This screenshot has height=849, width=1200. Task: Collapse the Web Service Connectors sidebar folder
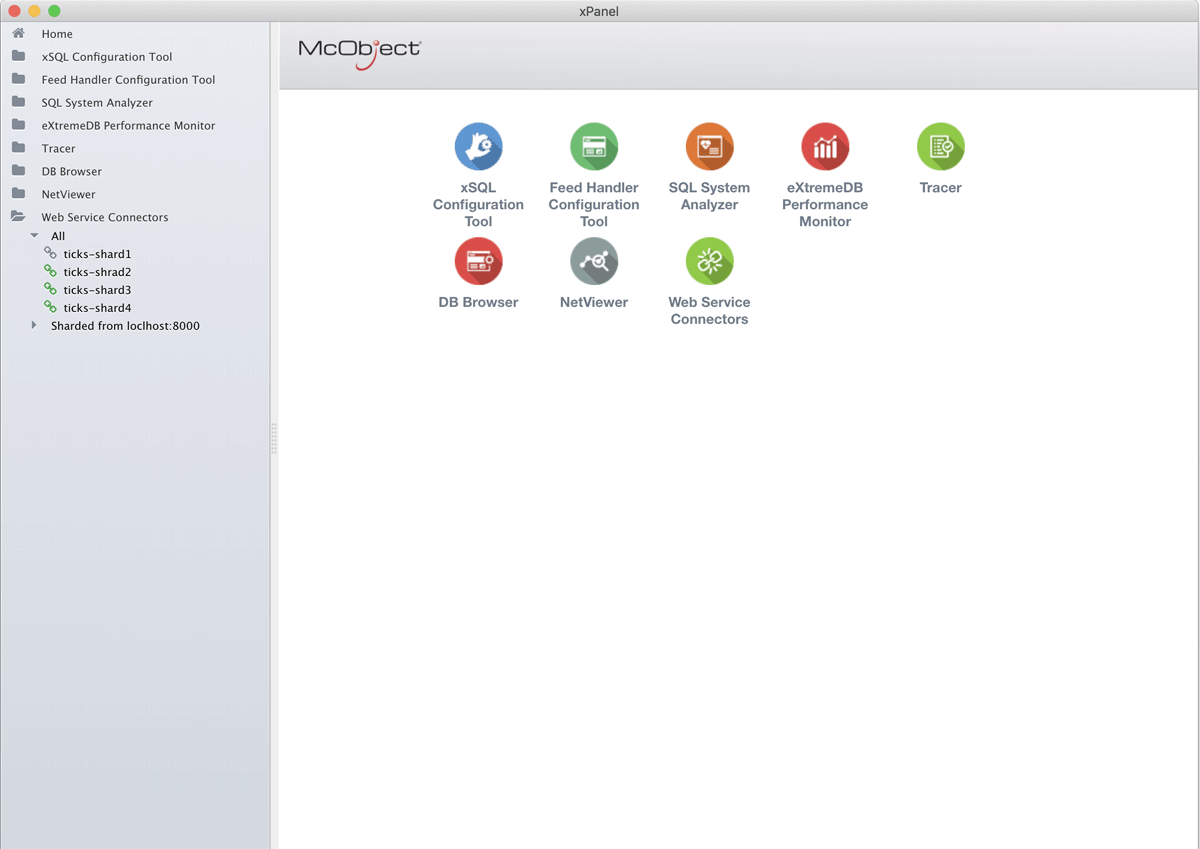point(18,217)
